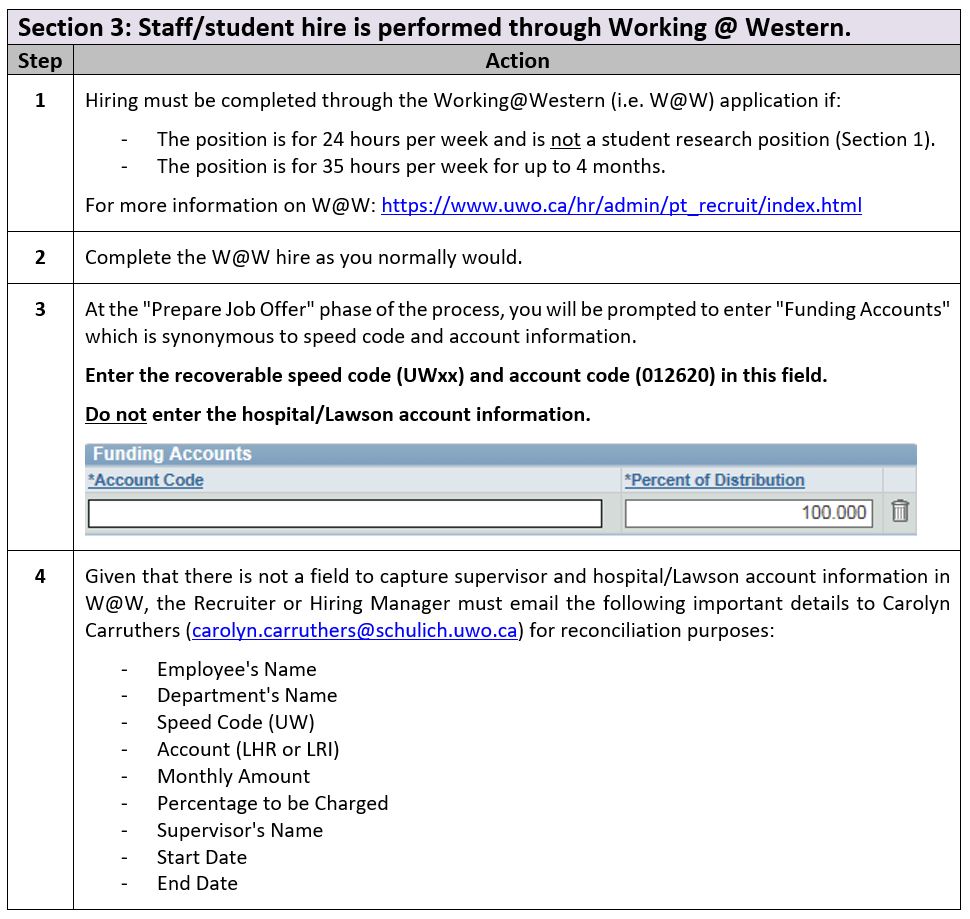The height and width of the screenshot is (919, 970).
Task: Click step number 3 cell
Action: click(x=40, y=309)
